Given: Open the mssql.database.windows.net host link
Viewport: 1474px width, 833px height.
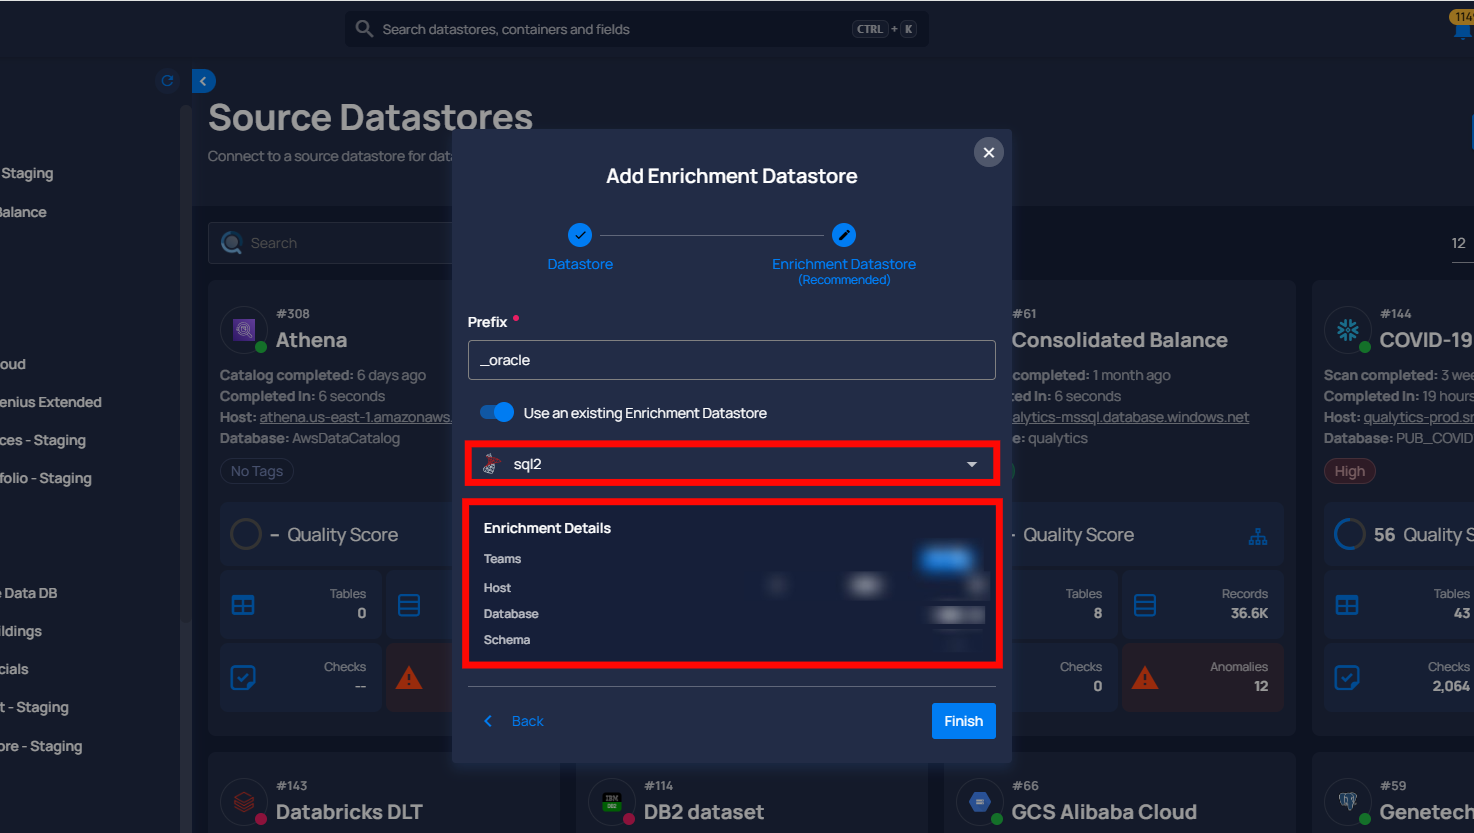Looking at the screenshot, I should [1130, 417].
